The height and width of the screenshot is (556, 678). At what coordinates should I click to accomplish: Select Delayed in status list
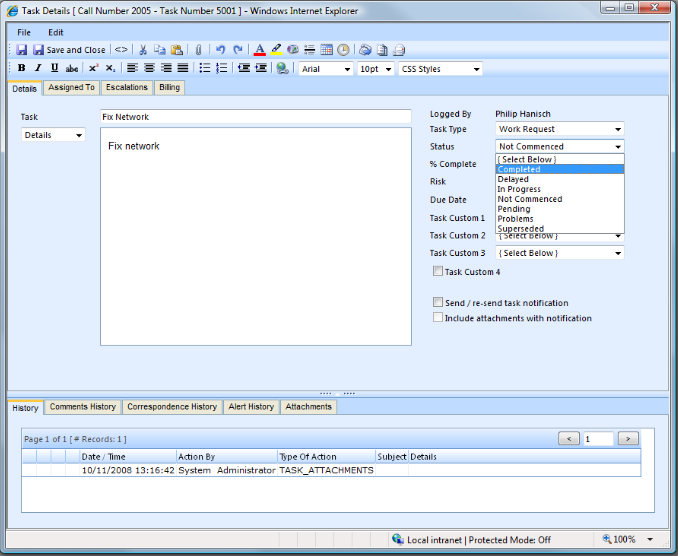tap(560, 179)
